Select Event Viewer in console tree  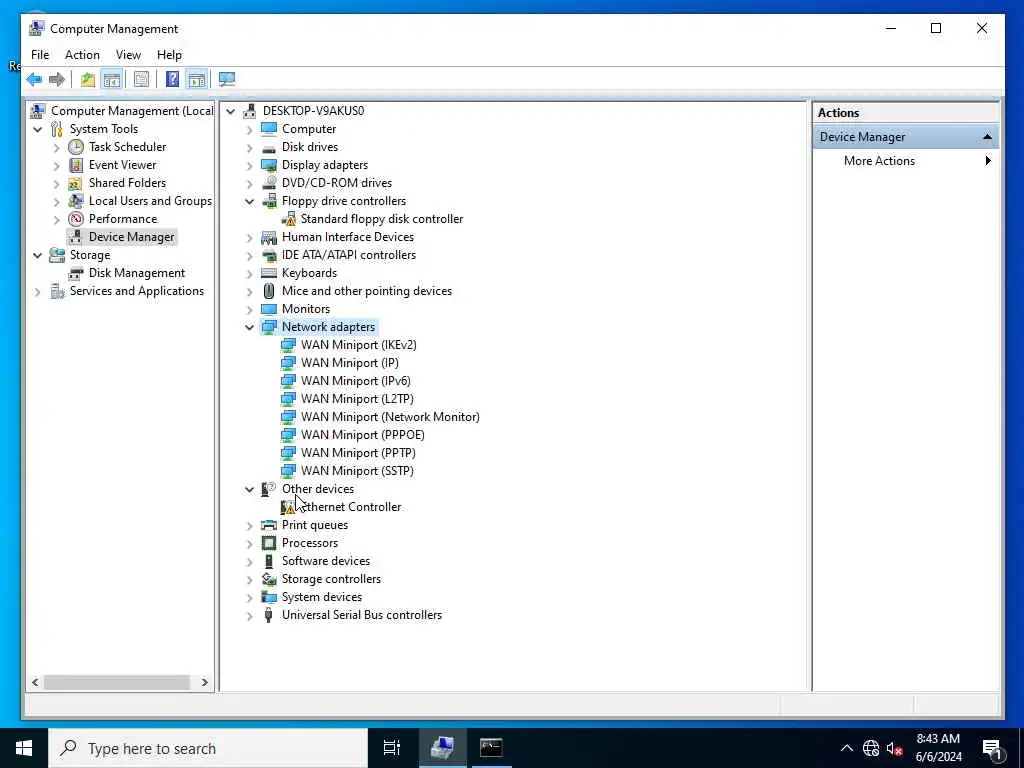point(122,165)
